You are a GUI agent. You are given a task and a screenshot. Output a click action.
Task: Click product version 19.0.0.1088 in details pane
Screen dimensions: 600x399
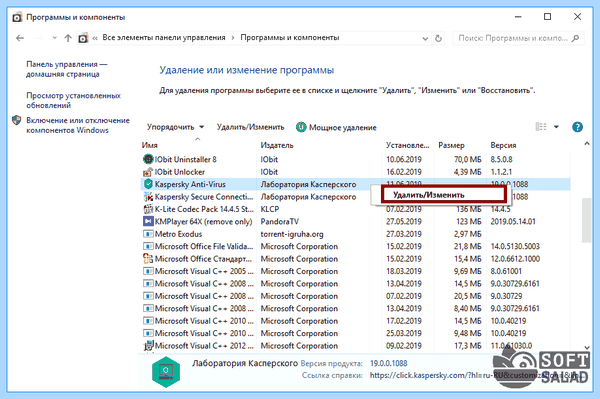(x=388, y=363)
